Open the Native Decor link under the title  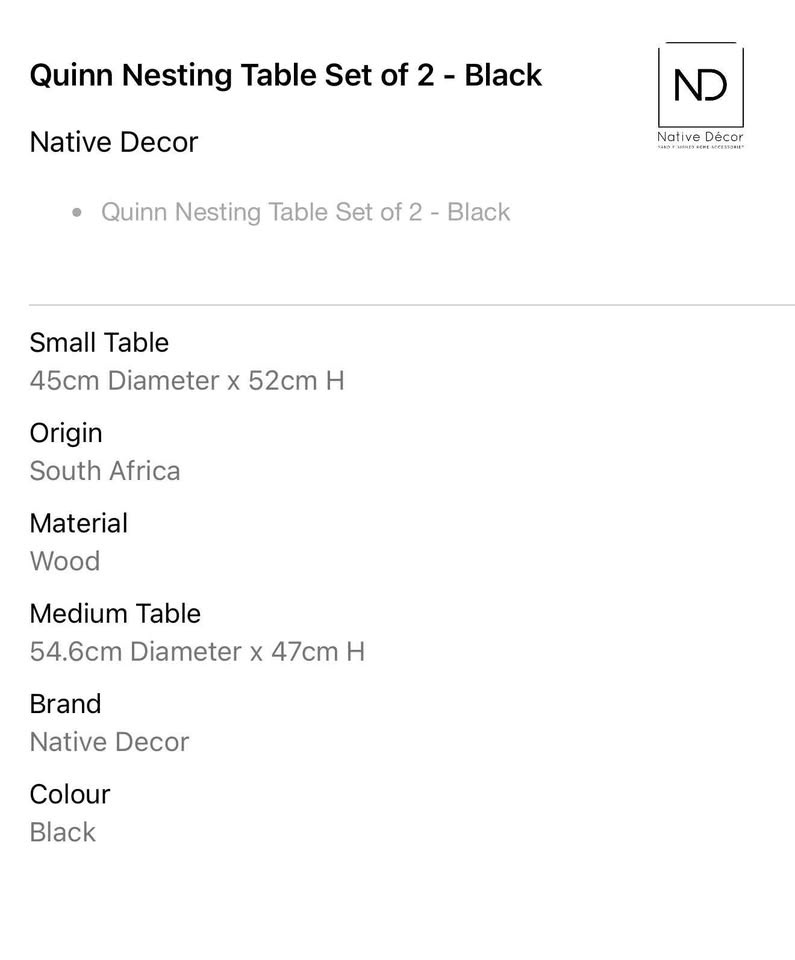point(114,142)
